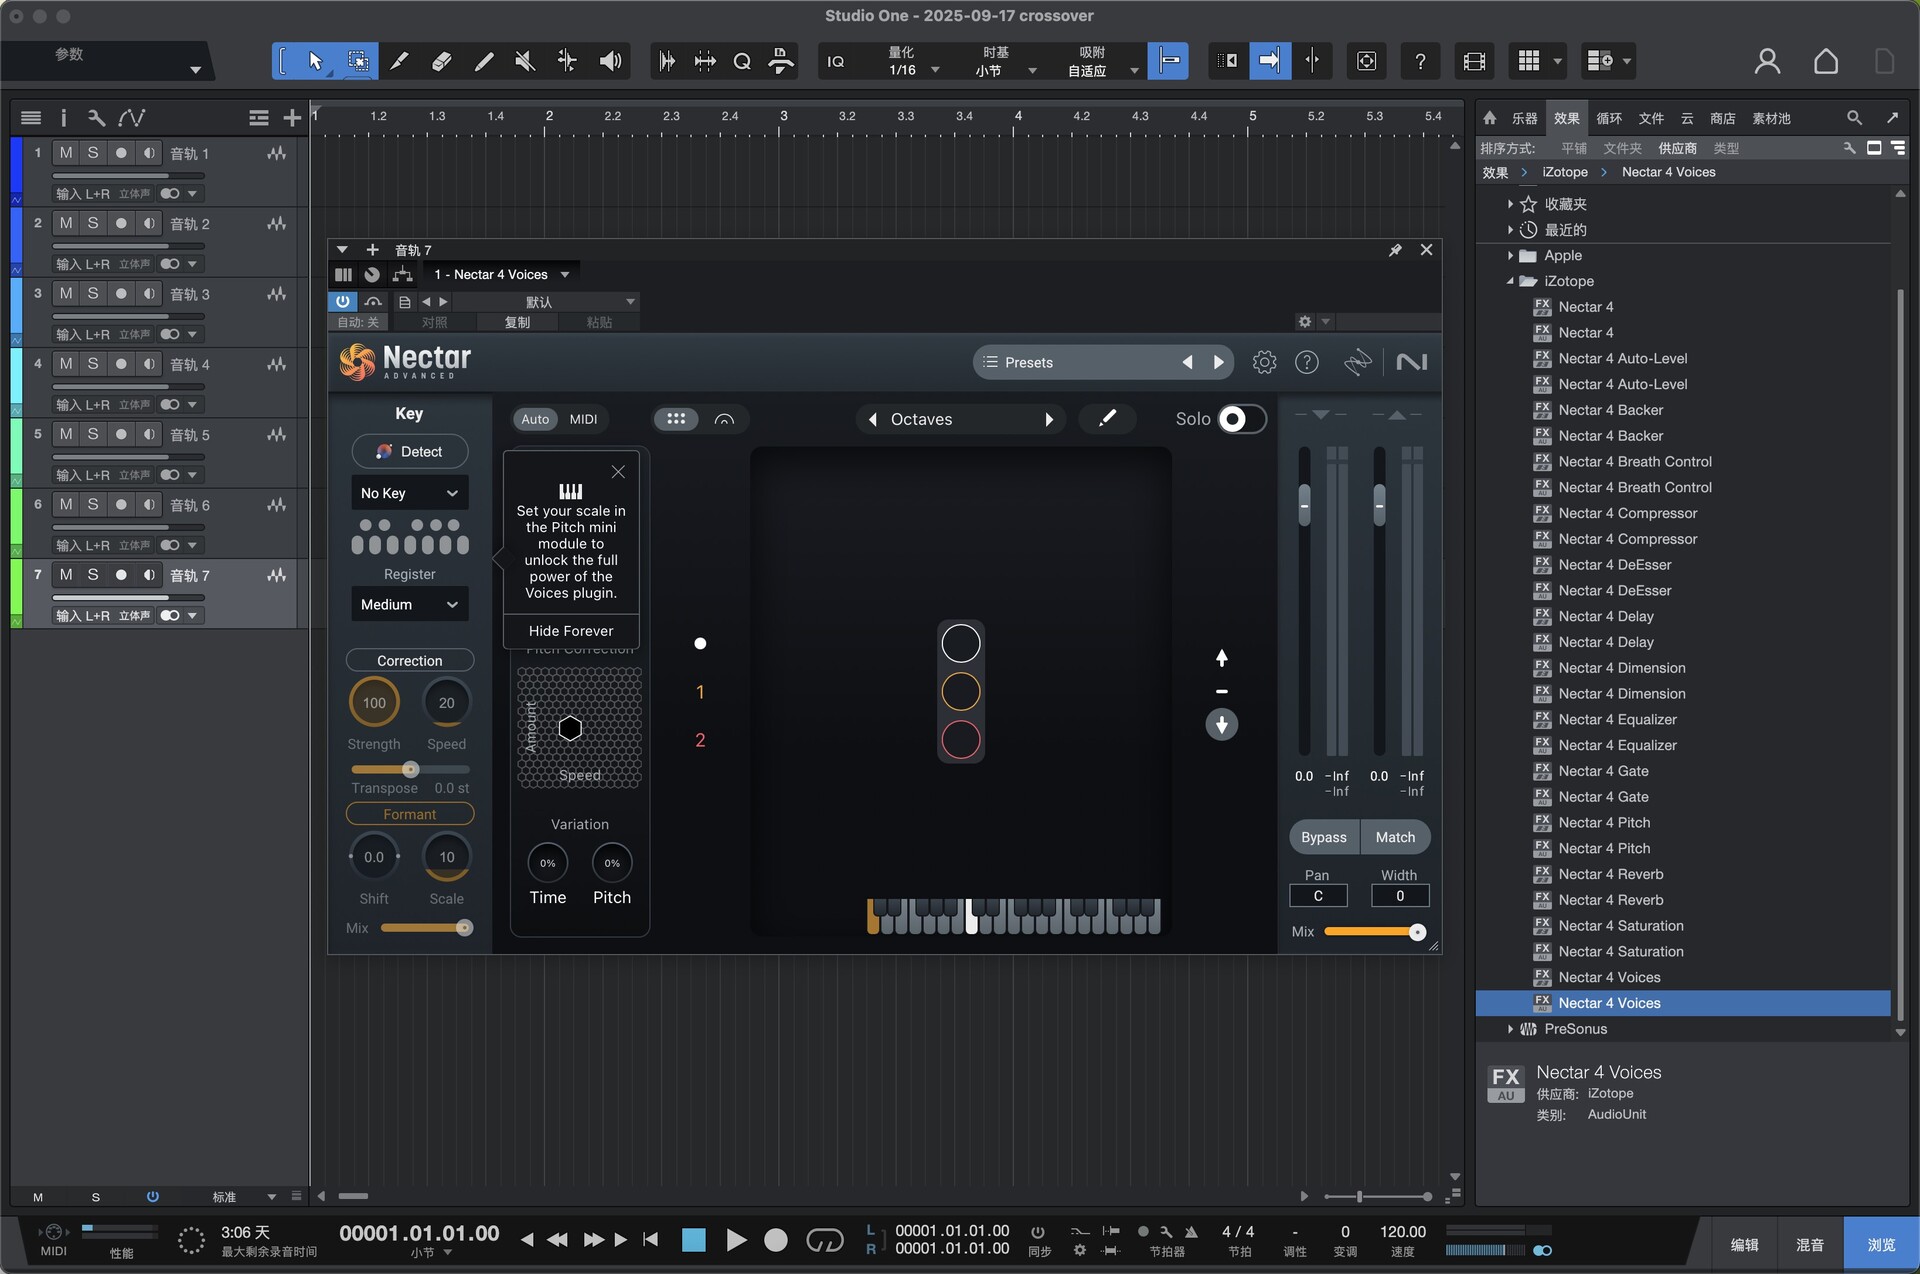Switch to the 乐器 browser tab
Screen dimensions: 1920x1274
point(1524,118)
